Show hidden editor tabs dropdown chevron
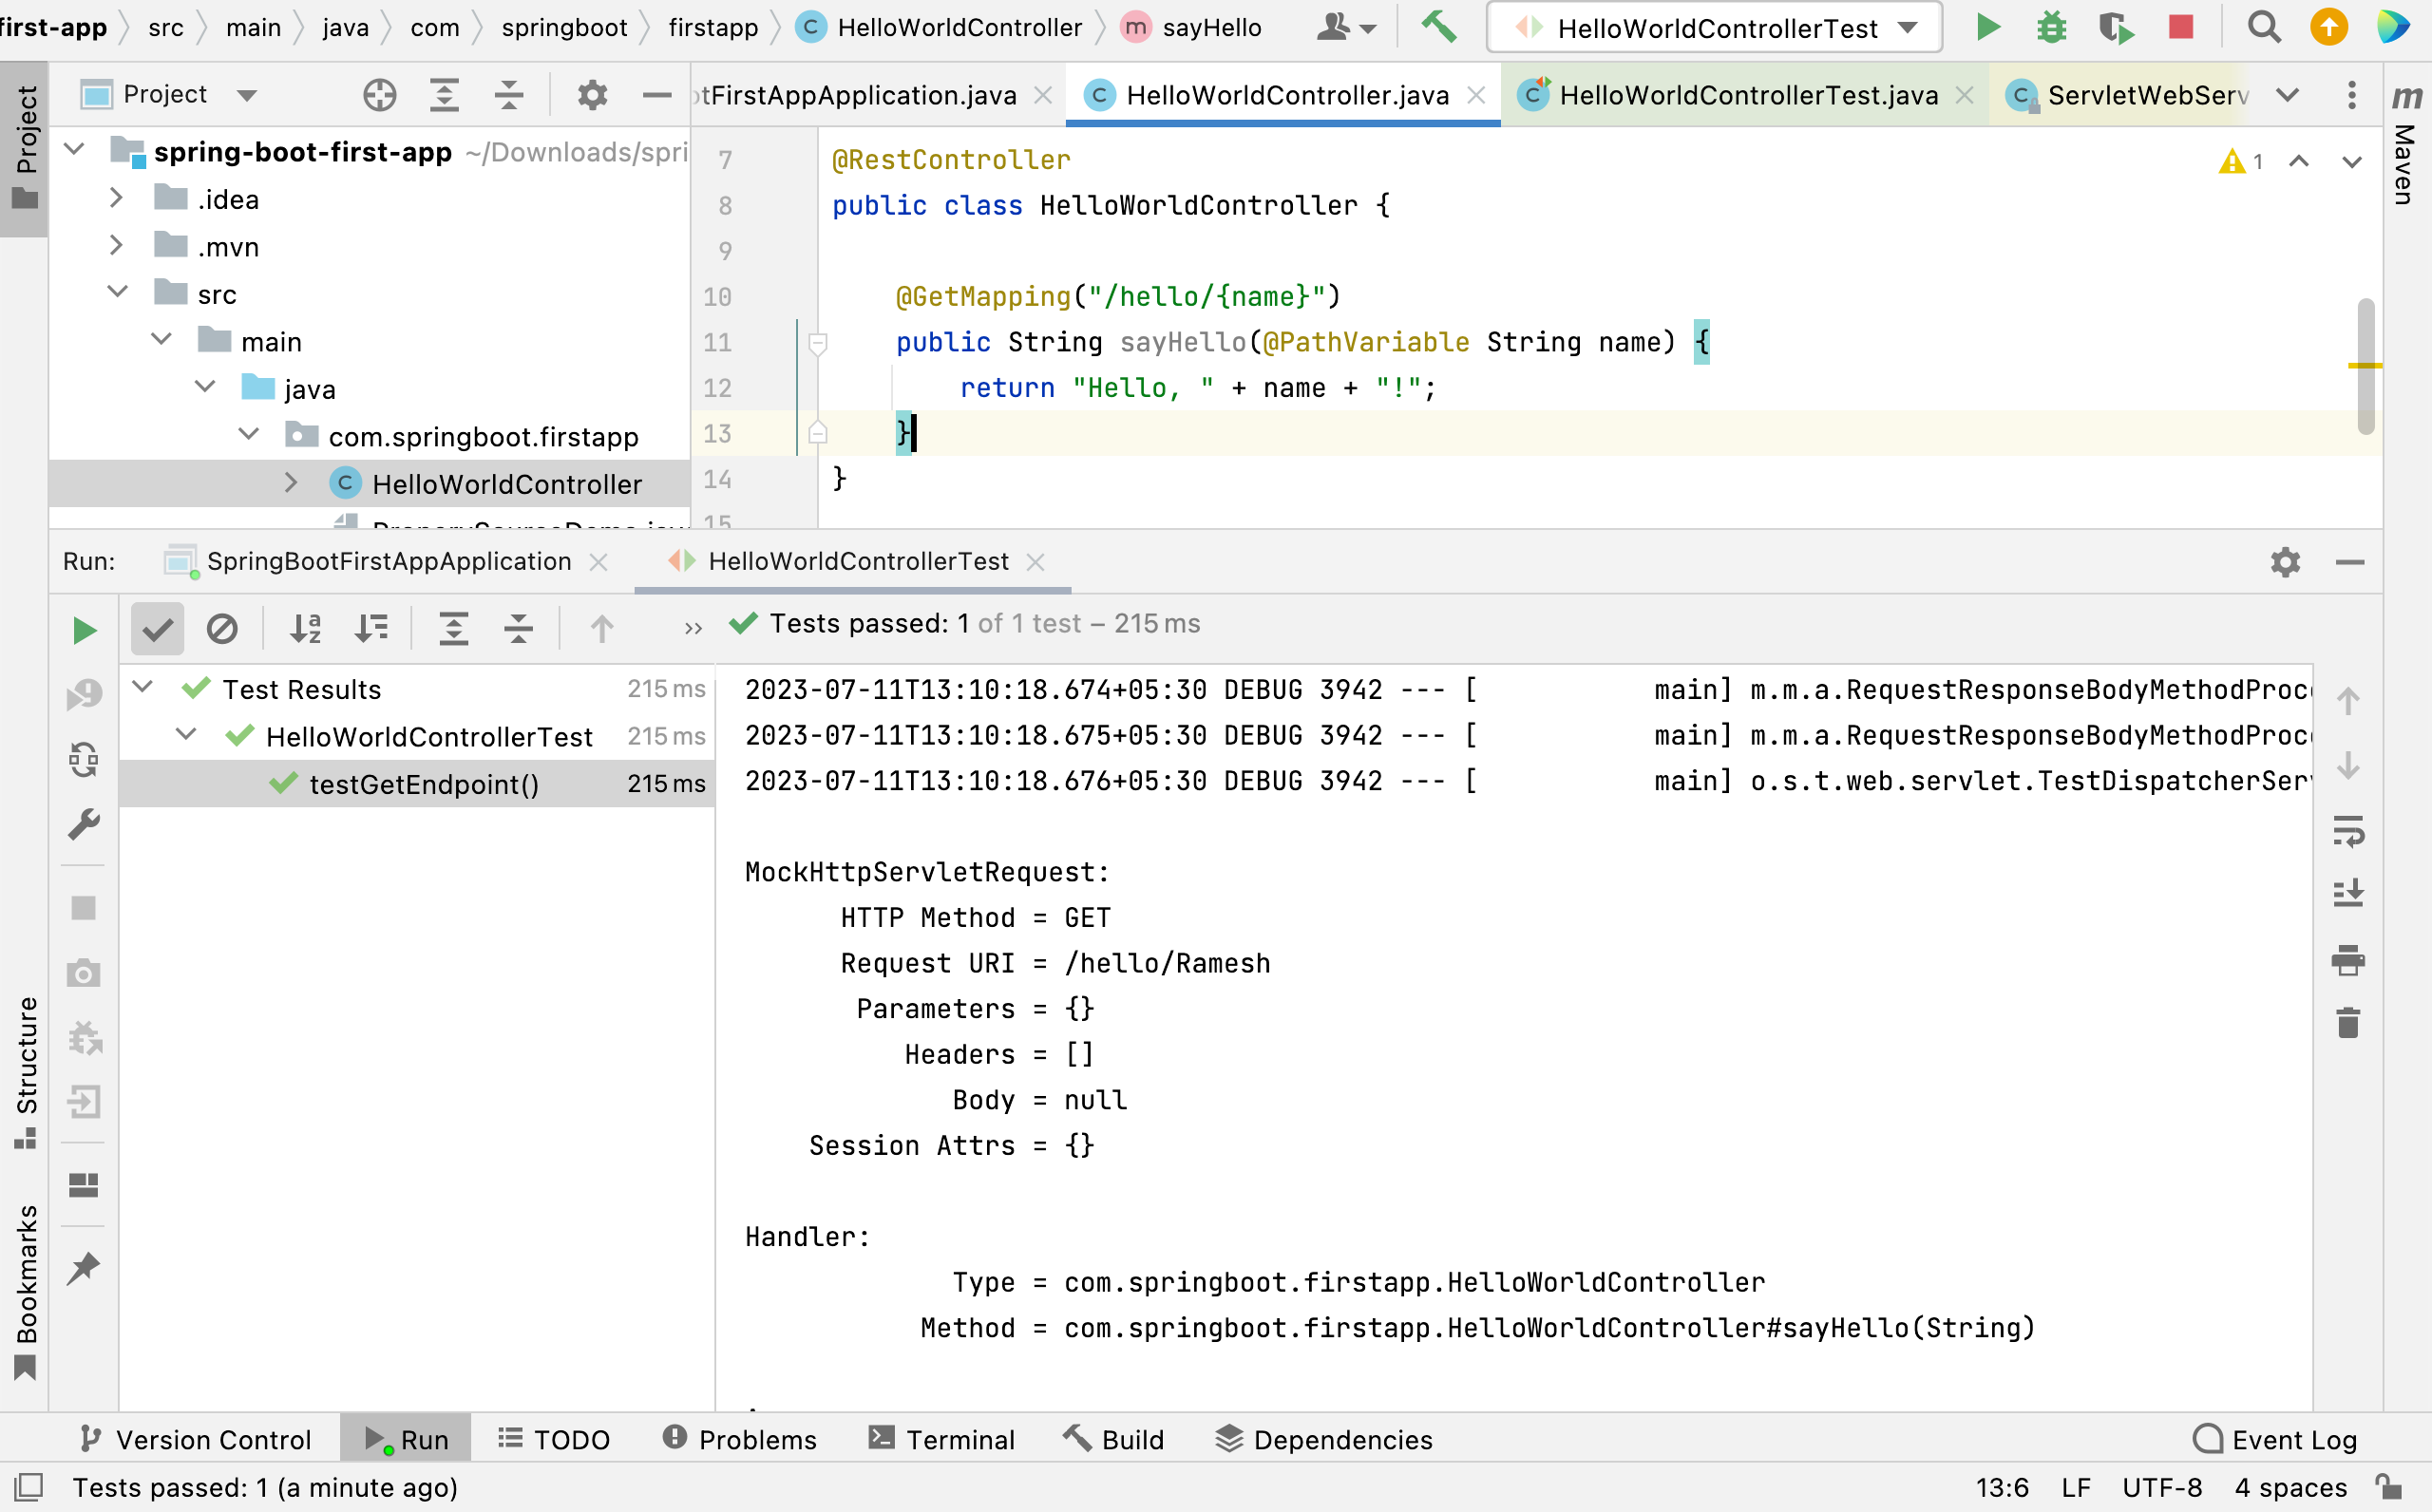The width and height of the screenshot is (2432, 1512). click(2288, 95)
